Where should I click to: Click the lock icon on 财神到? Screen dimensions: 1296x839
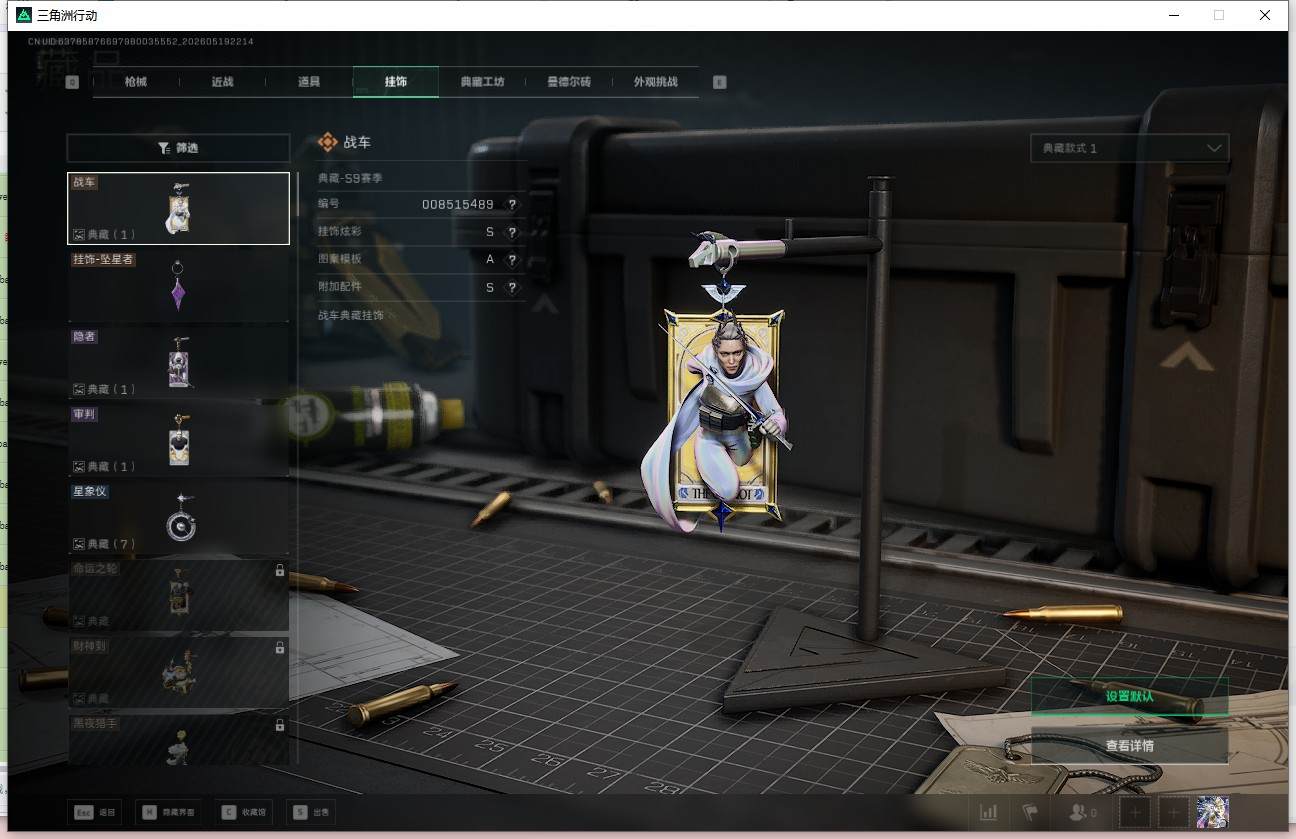[279, 648]
